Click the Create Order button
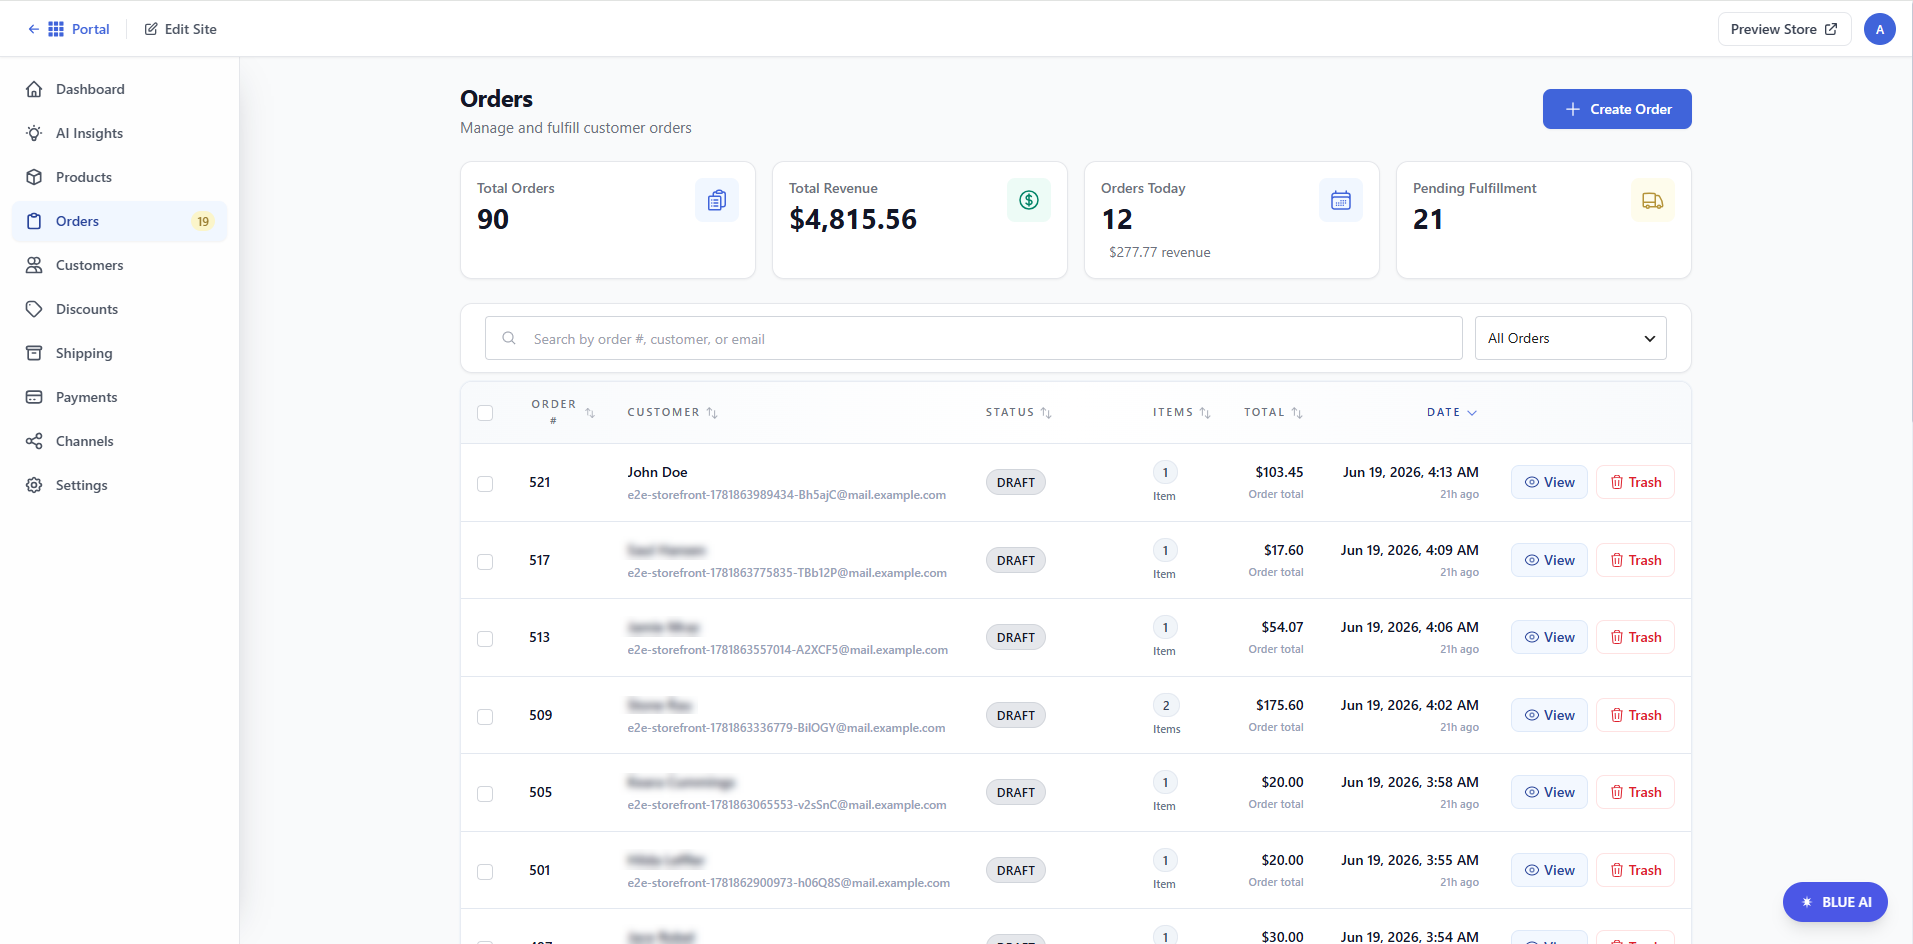 1617,109
